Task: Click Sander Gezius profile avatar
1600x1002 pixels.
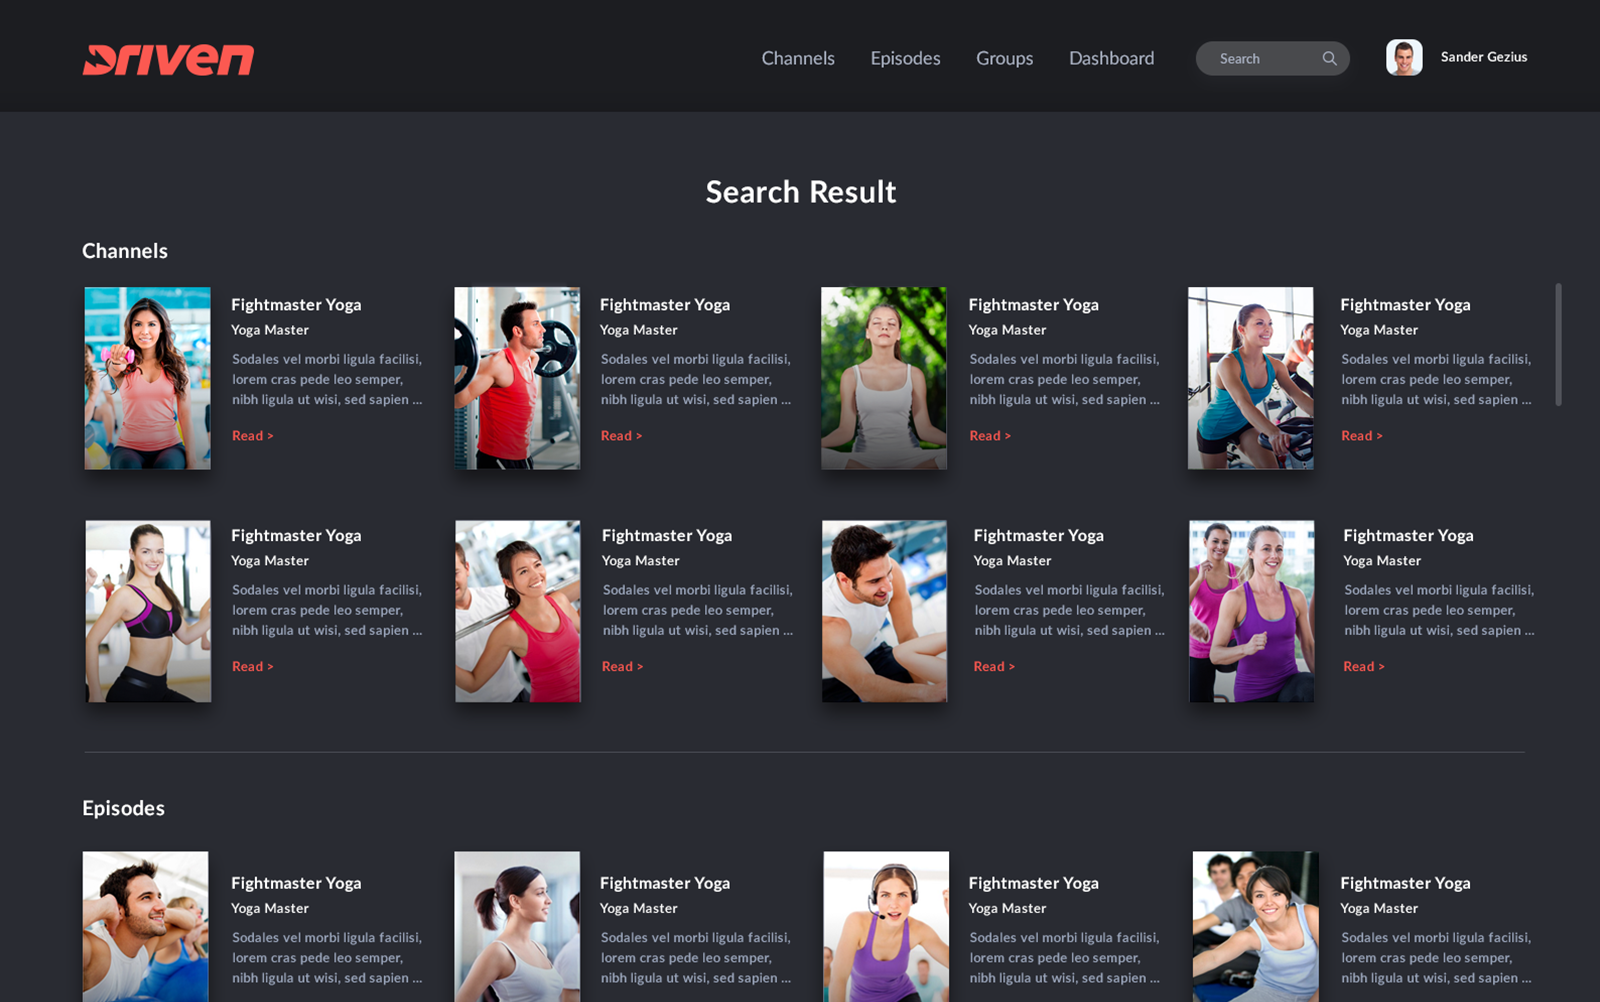Action: click(x=1403, y=58)
